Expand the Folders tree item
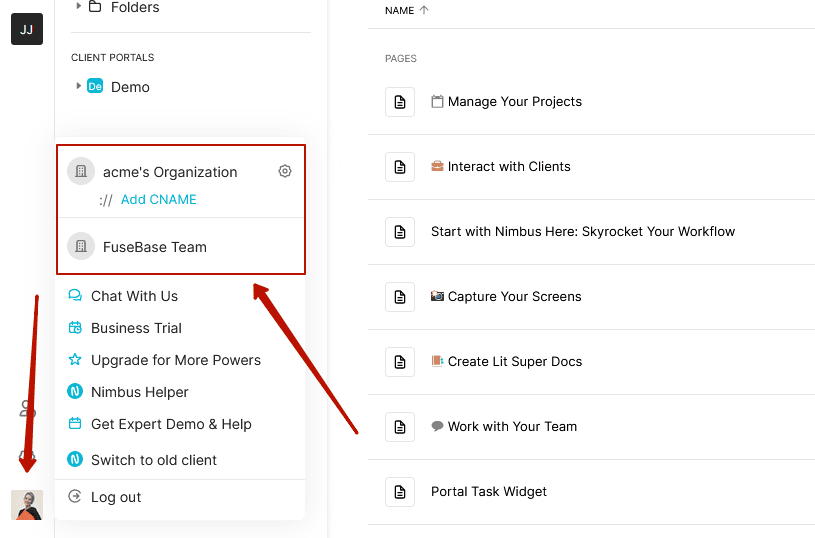Image resolution: width=815 pixels, height=538 pixels. [x=79, y=7]
